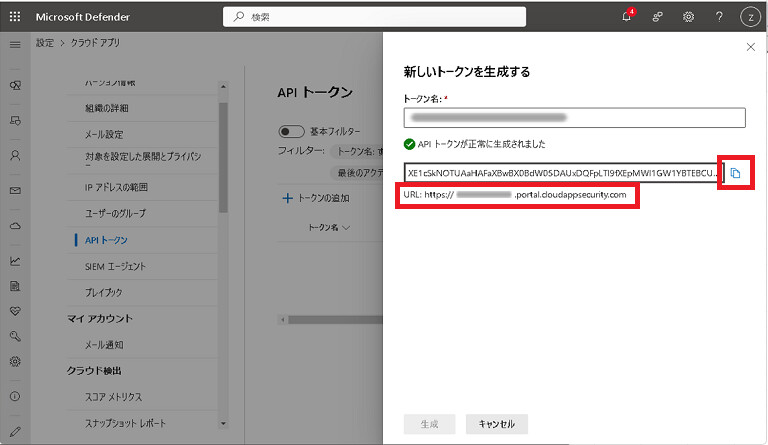Select スコア メトリクス in settings list
Image resolution: width=768 pixels, height=445 pixels.
(113, 397)
